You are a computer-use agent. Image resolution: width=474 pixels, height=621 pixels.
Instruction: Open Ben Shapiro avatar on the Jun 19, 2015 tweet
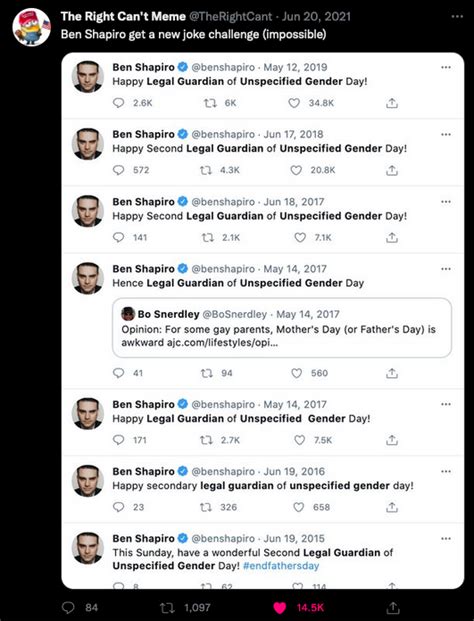pyautogui.click(x=88, y=548)
